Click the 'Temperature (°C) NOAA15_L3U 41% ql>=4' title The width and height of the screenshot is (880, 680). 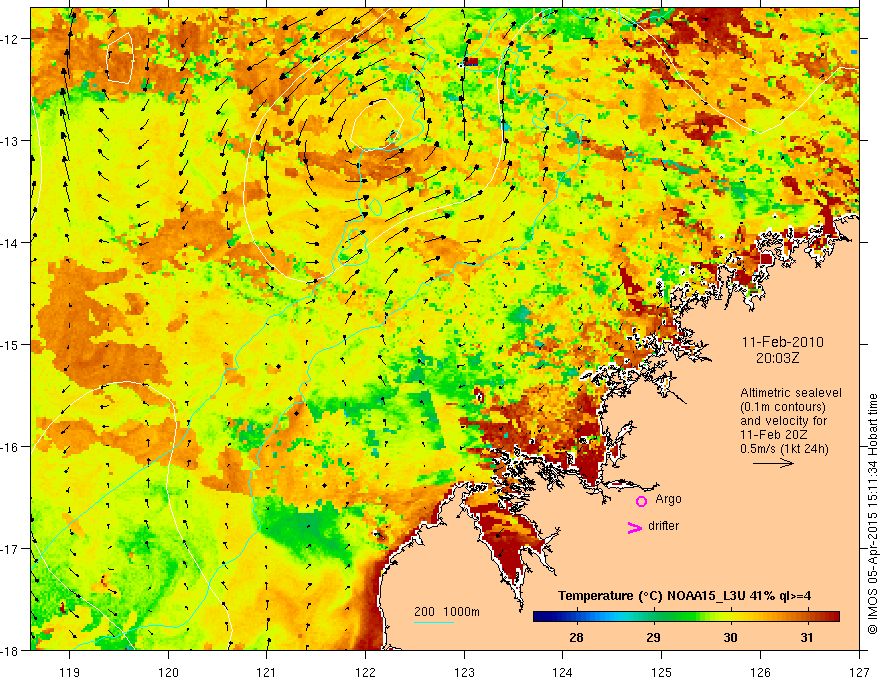tap(684, 596)
